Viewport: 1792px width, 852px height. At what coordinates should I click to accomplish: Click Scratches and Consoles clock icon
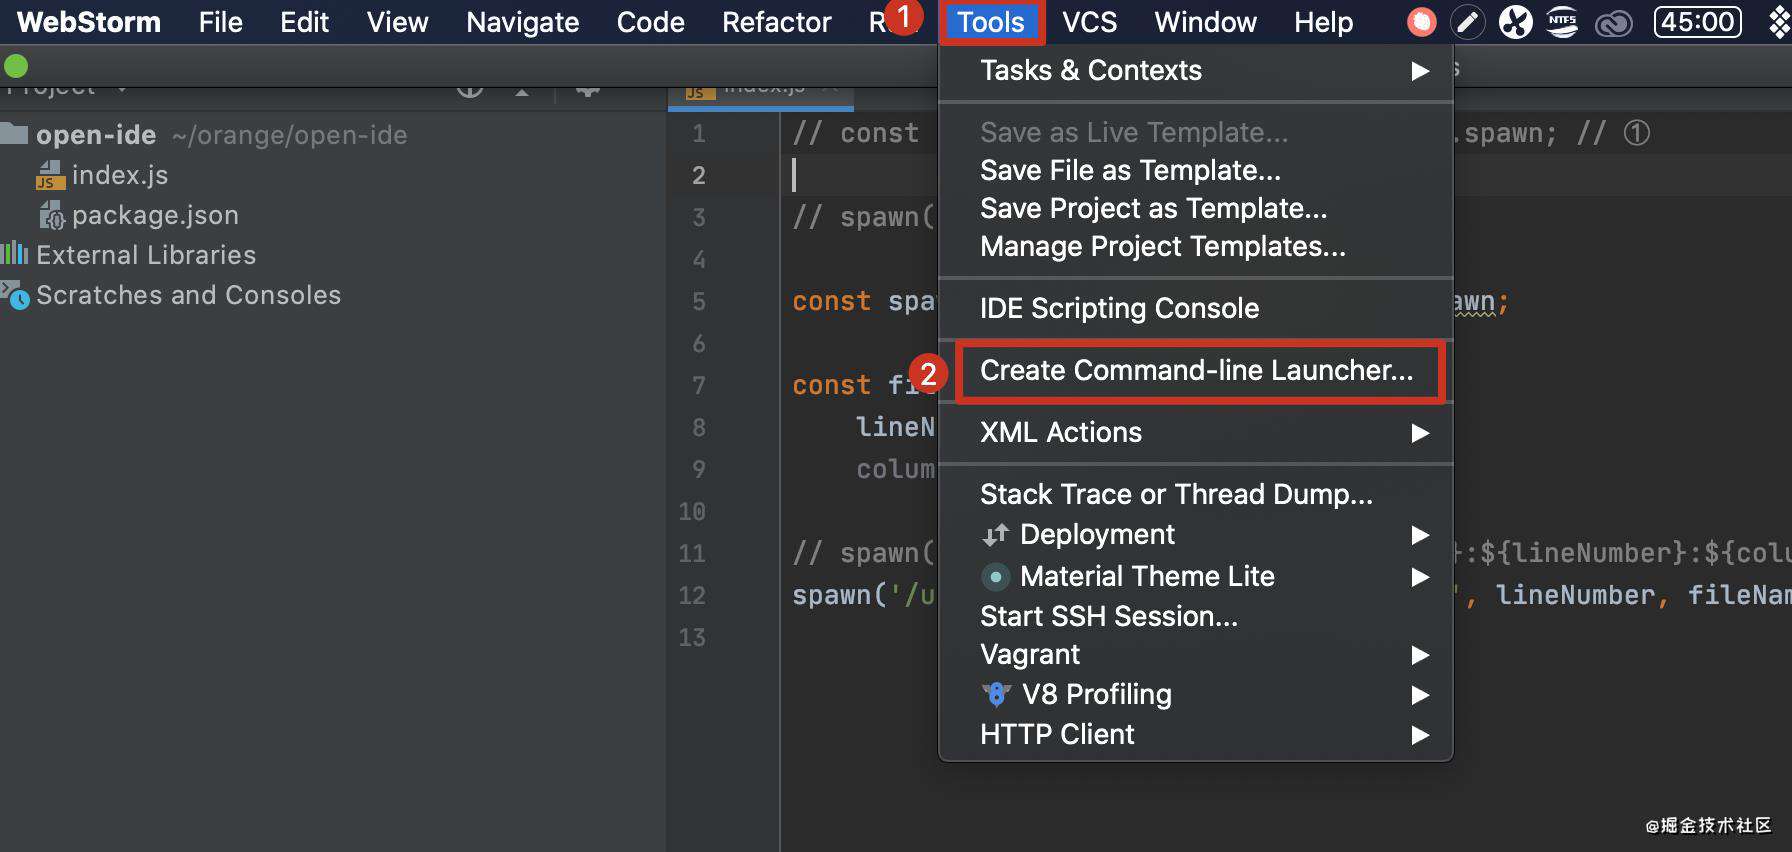click(15, 295)
